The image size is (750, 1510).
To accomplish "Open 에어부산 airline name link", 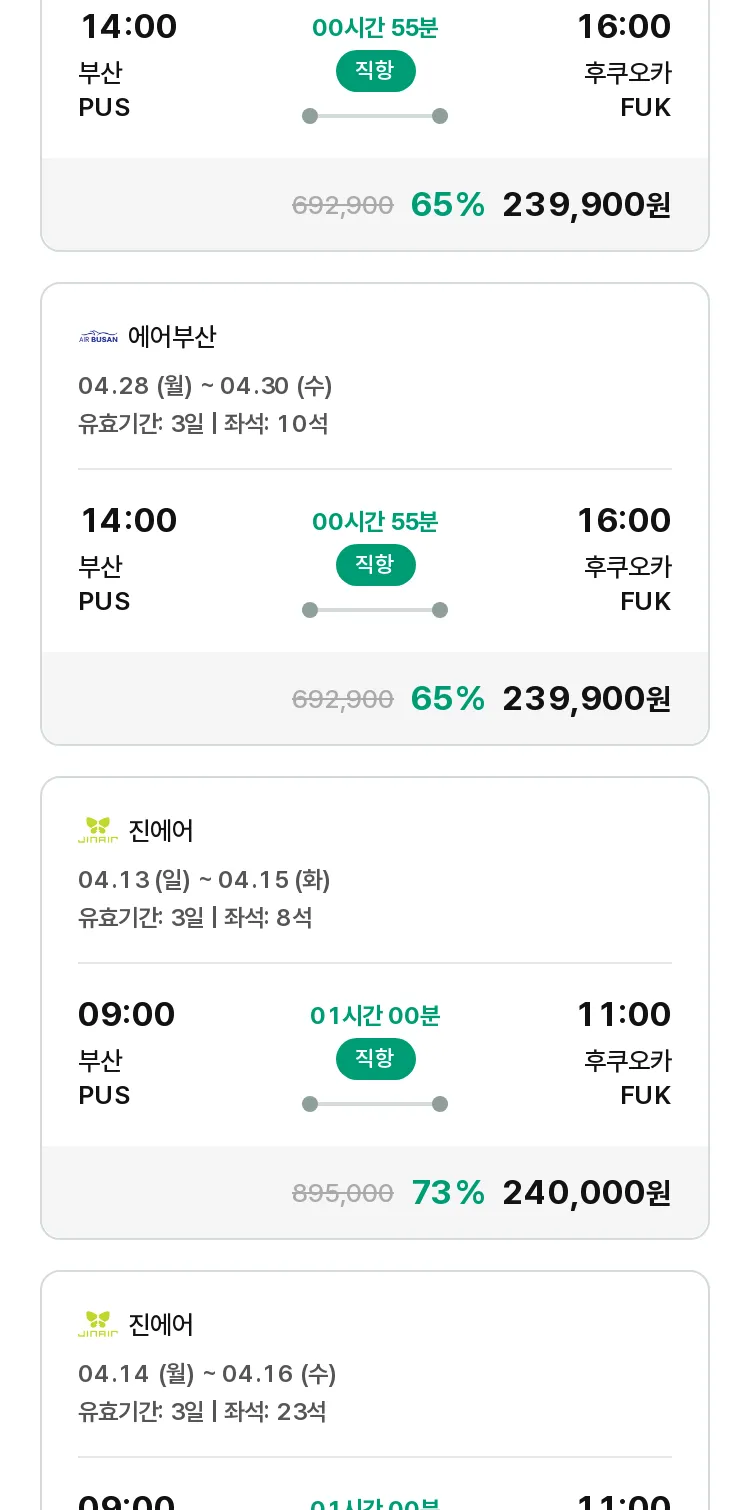I will tap(172, 337).
